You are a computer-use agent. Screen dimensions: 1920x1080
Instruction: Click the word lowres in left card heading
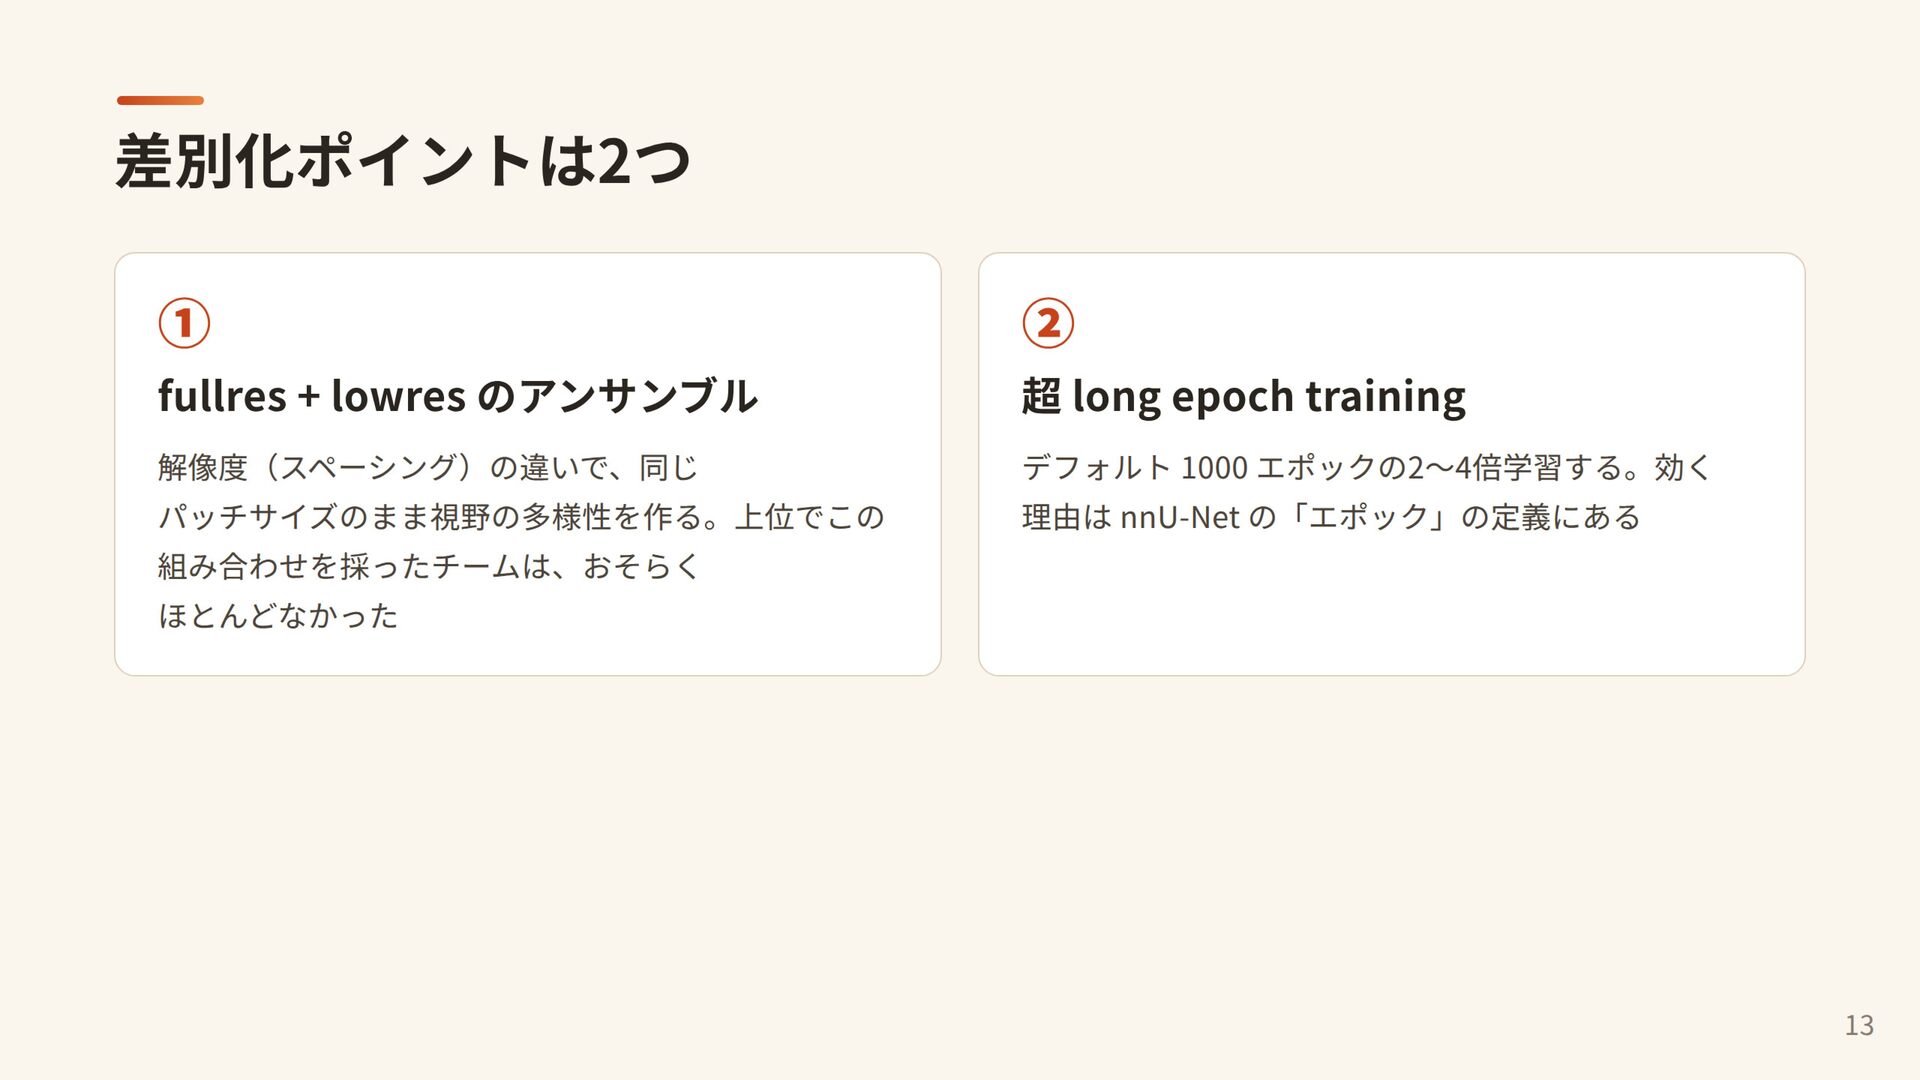[398, 395]
